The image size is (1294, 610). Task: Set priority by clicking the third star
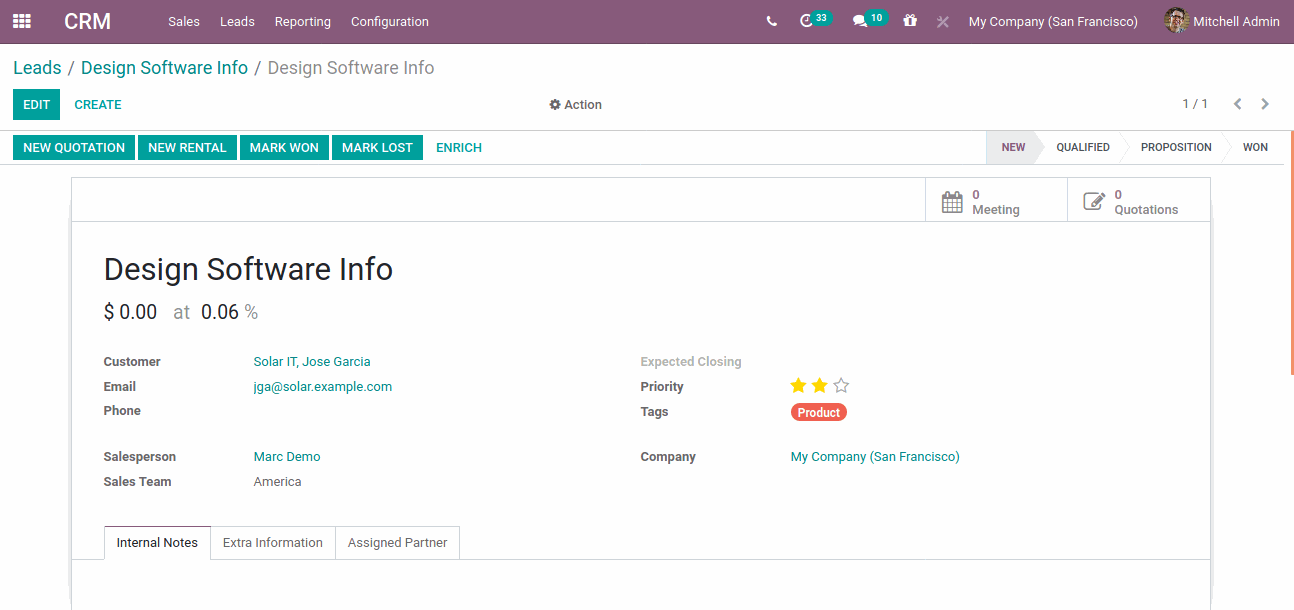pos(841,385)
